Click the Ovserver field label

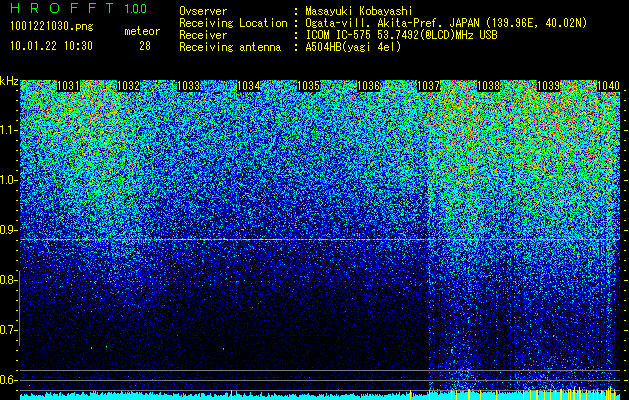tap(203, 11)
